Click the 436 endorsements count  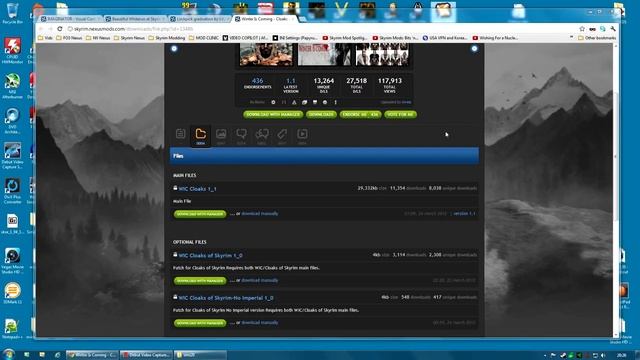[x=258, y=81]
